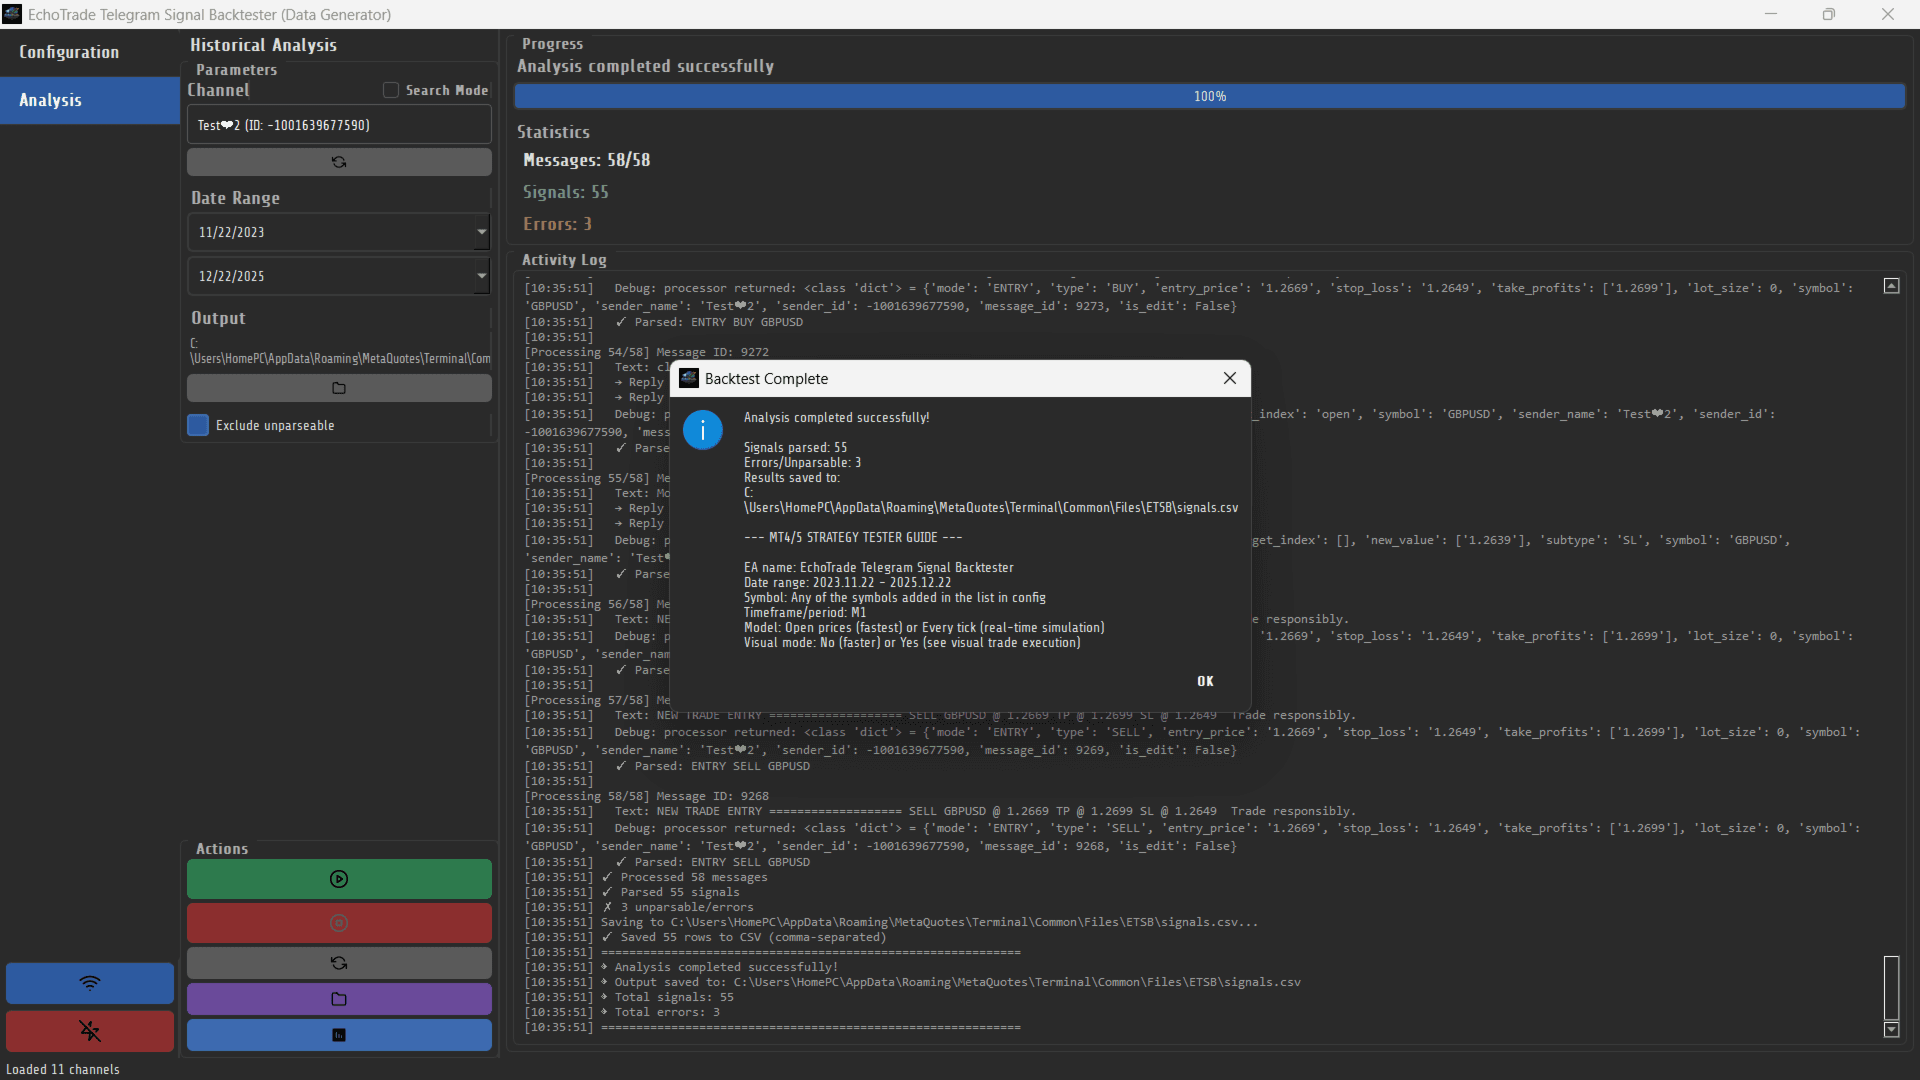Click 'Date range: 2023.11.22 - 2025.12.22' in dialog

click(x=847, y=583)
